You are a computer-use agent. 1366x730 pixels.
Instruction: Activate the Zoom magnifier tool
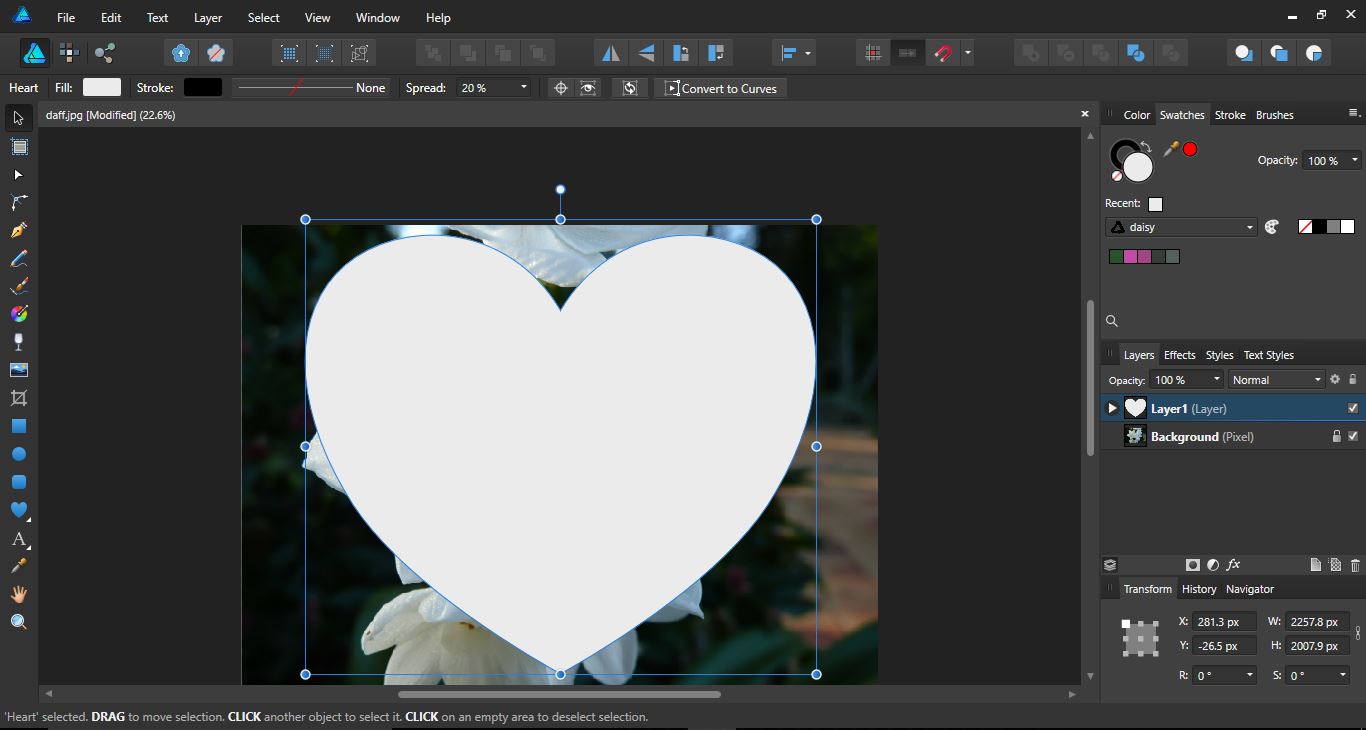18,622
